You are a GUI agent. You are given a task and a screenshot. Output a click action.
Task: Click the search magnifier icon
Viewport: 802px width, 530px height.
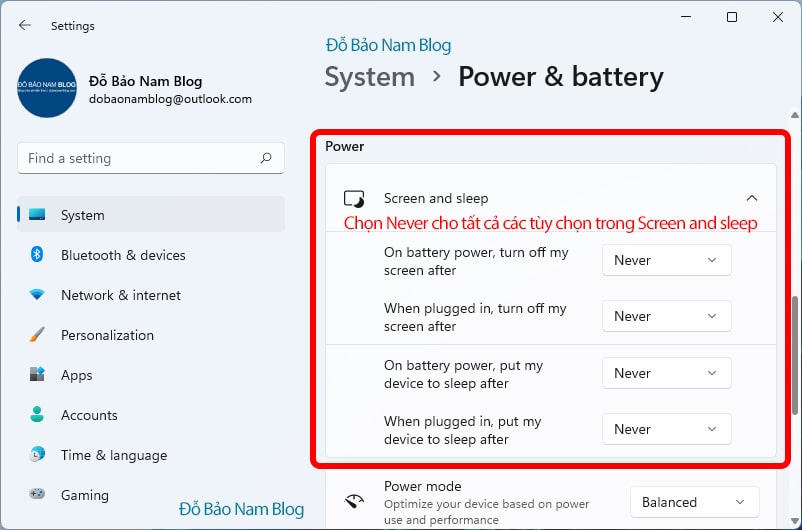pos(266,158)
